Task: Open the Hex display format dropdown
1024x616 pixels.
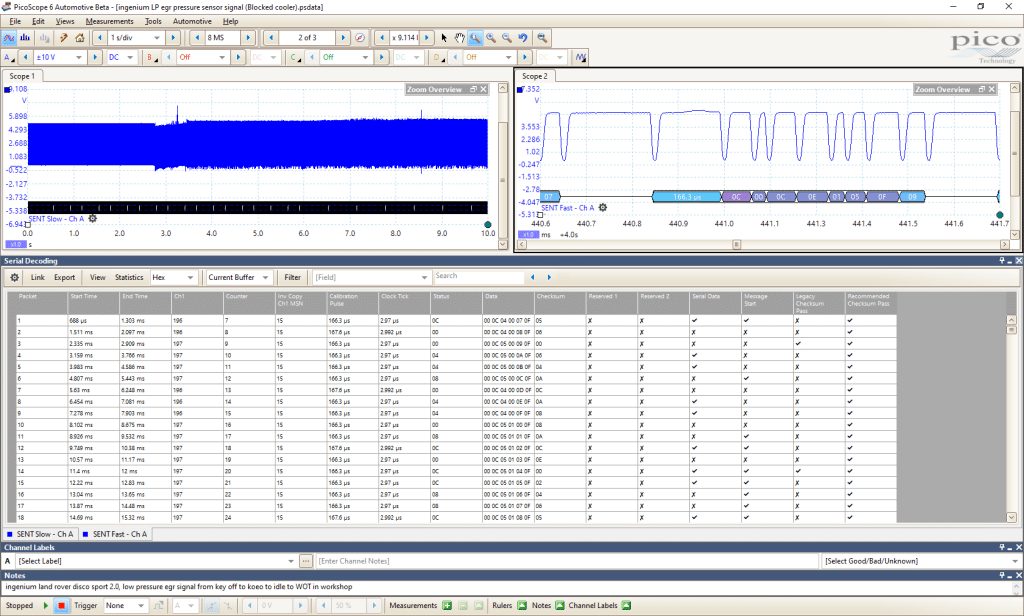Action: [190, 278]
